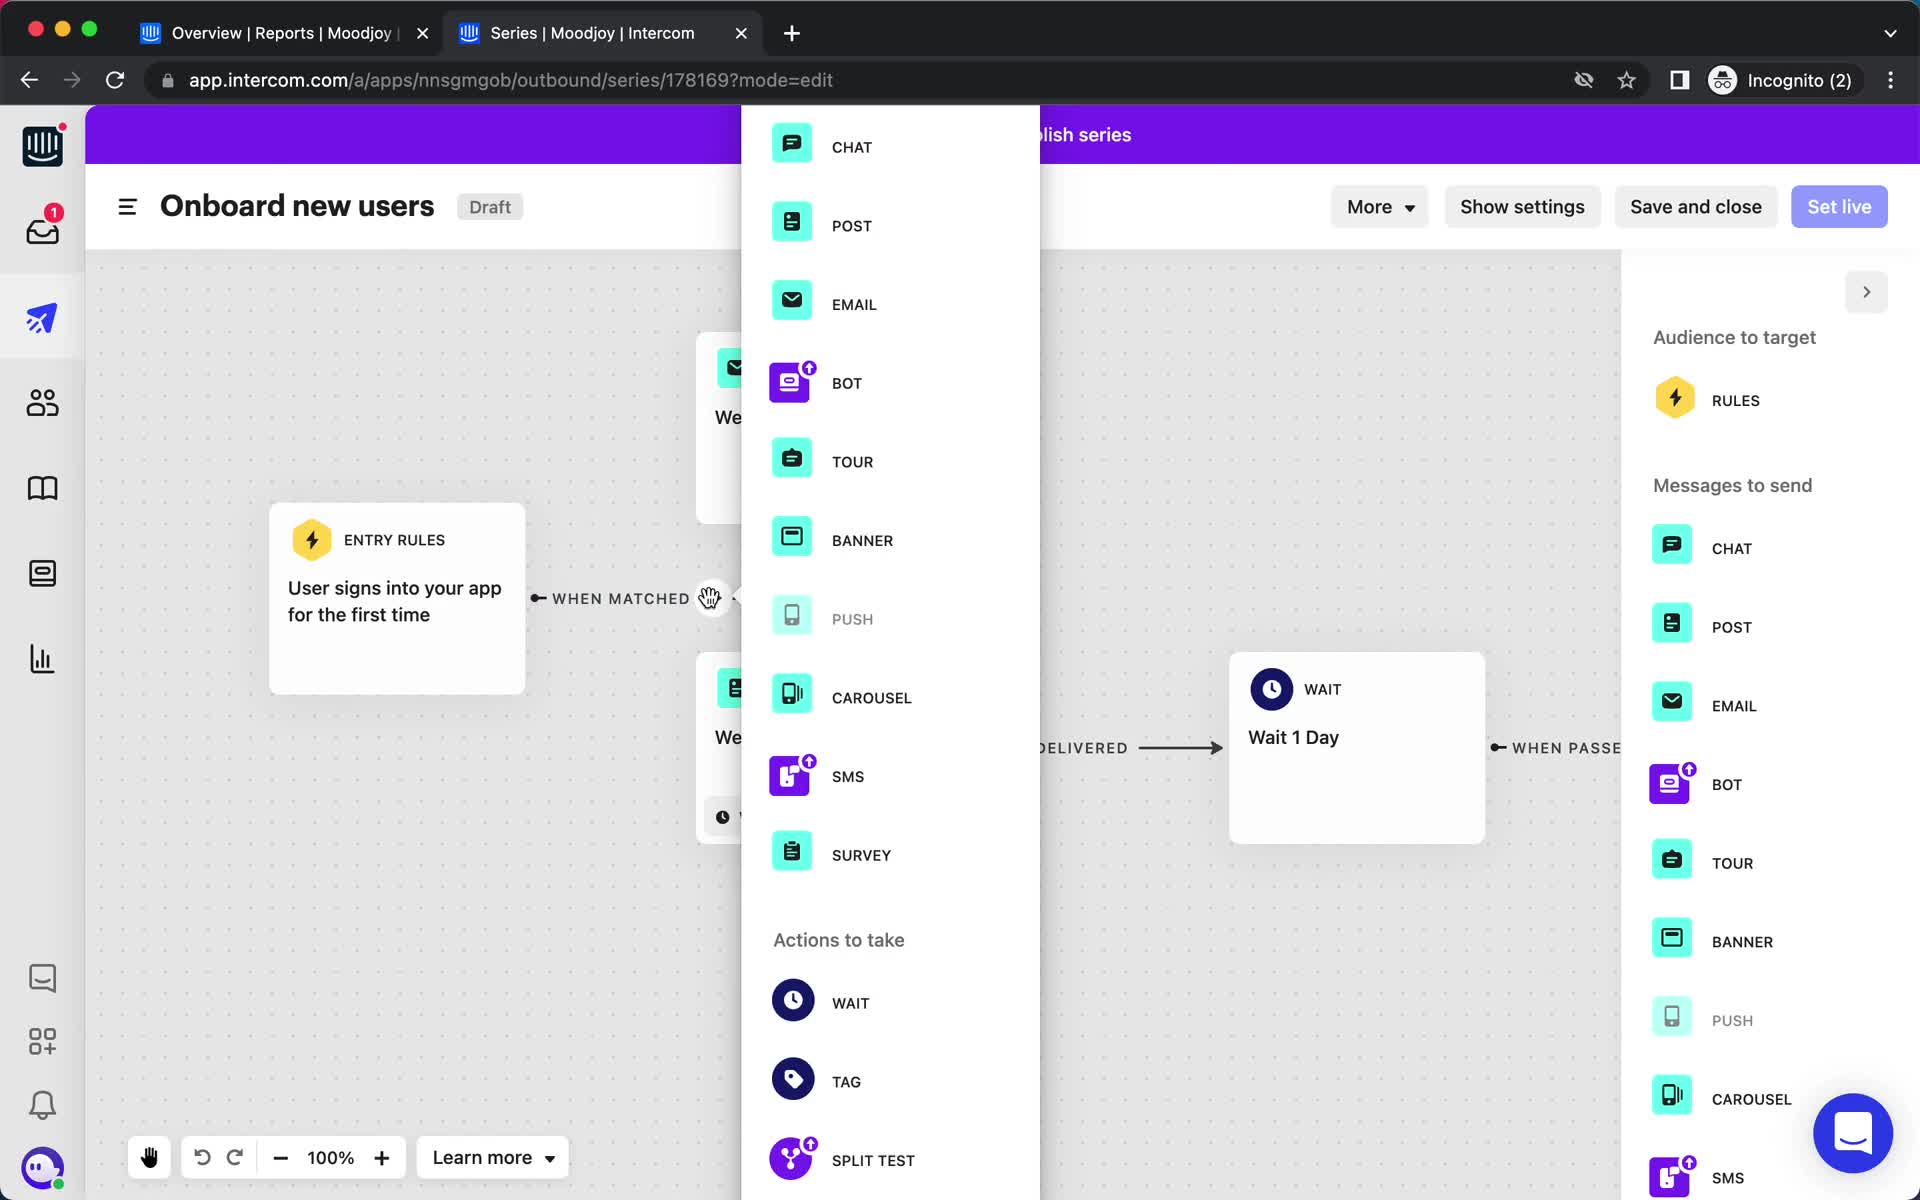Click the Set live button
1920x1200 pixels.
tap(1840, 206)
